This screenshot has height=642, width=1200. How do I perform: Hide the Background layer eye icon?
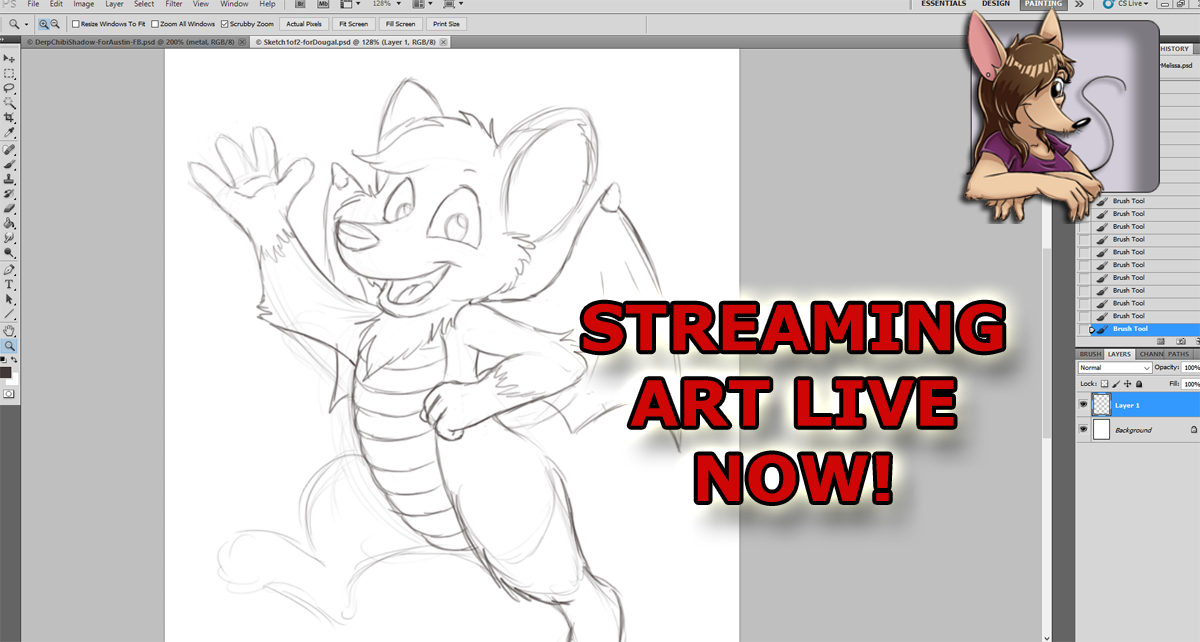tap(1084, 430)
